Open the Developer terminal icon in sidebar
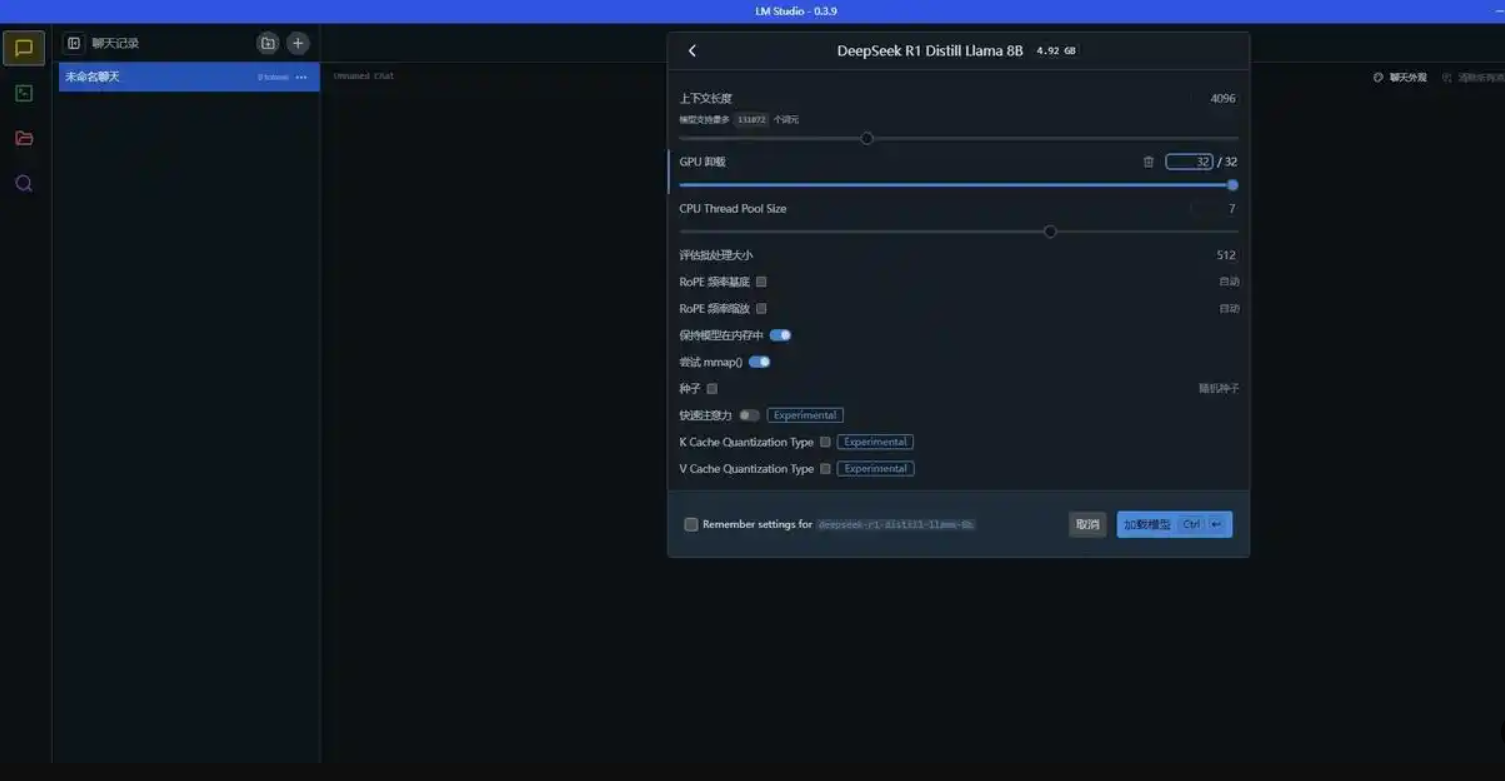The image size is (1505, 781). point(24,93)
